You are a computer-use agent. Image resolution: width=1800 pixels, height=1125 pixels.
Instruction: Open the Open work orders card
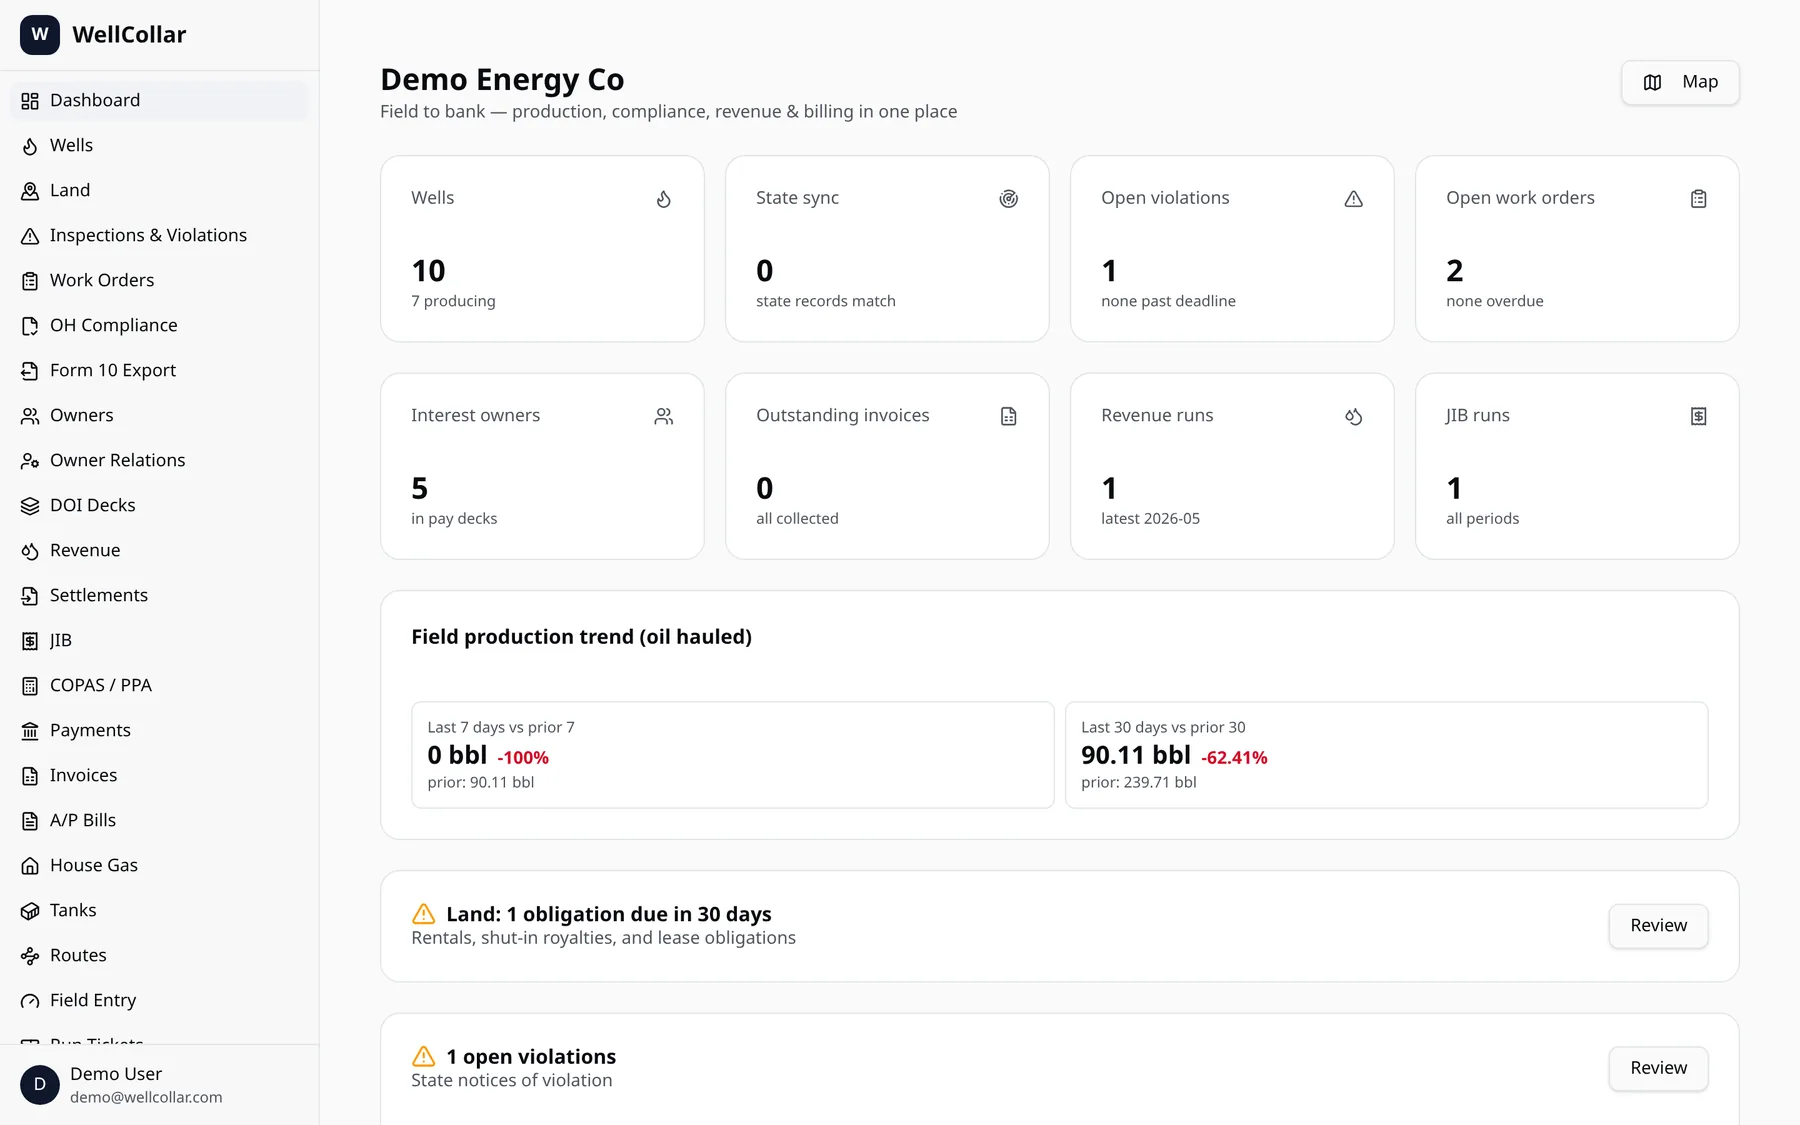tap(1577, 249)
